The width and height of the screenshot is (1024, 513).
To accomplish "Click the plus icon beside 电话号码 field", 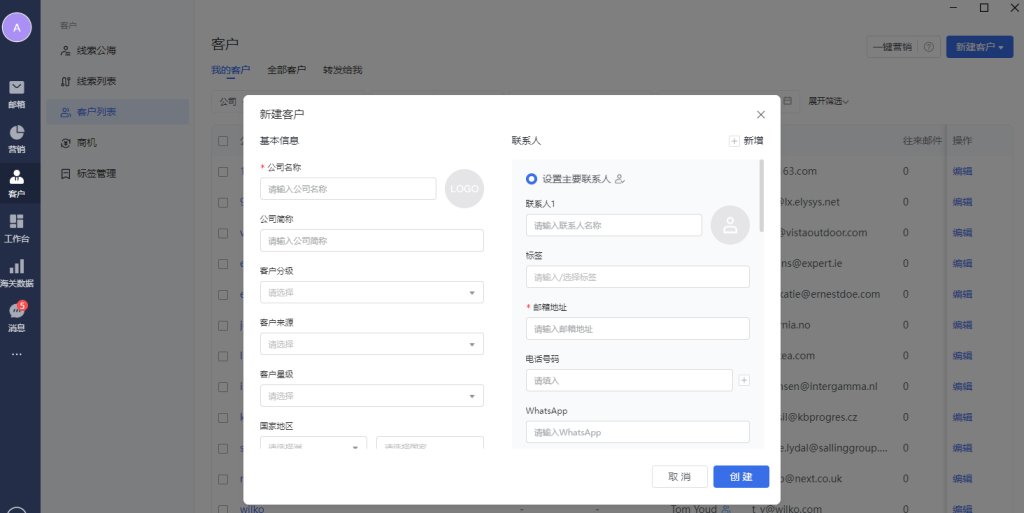I will pos(743,380).
